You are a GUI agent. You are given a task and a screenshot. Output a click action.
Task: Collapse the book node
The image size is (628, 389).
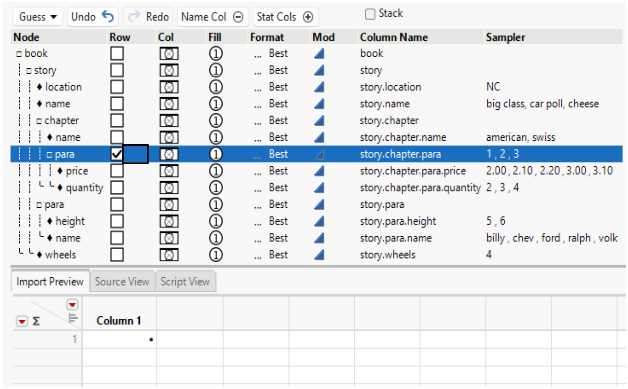click(18, 54)
